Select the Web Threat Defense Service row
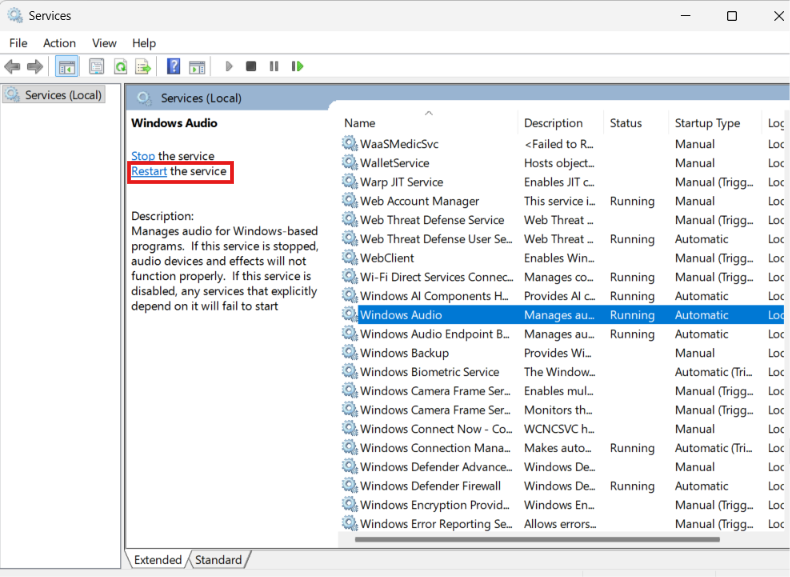Image resolution: width=790 pixels, height=577 pixels. pos(562,220)
